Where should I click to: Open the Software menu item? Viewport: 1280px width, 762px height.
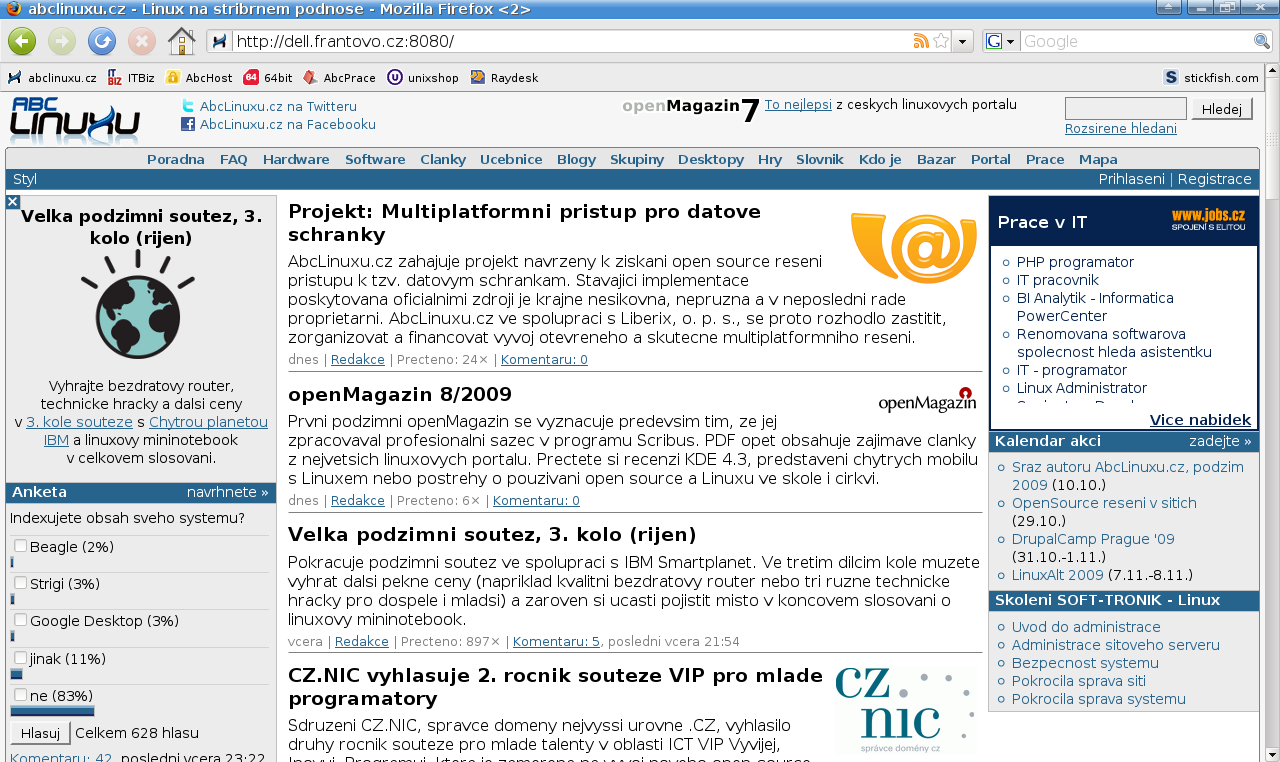(x=375, y=159)
